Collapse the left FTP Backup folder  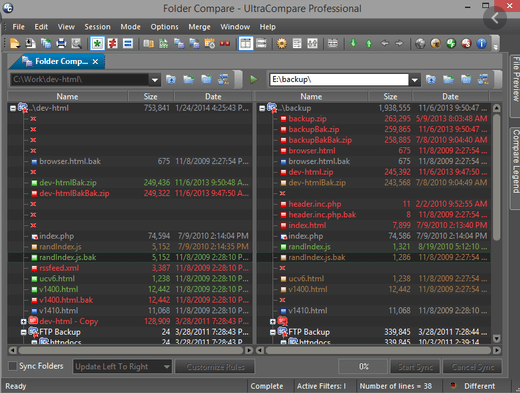[23, 332]
